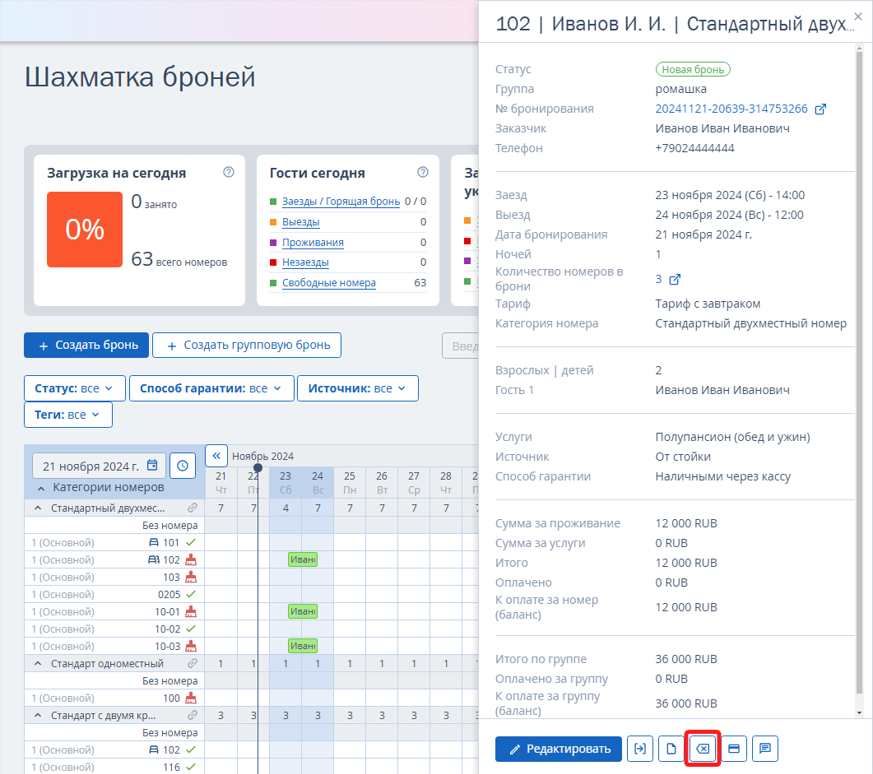Click link icon for Стандартный двухмес... category
Image resolution: width=873 pixels, height=774 pixels.
click(x=192, y=508)
